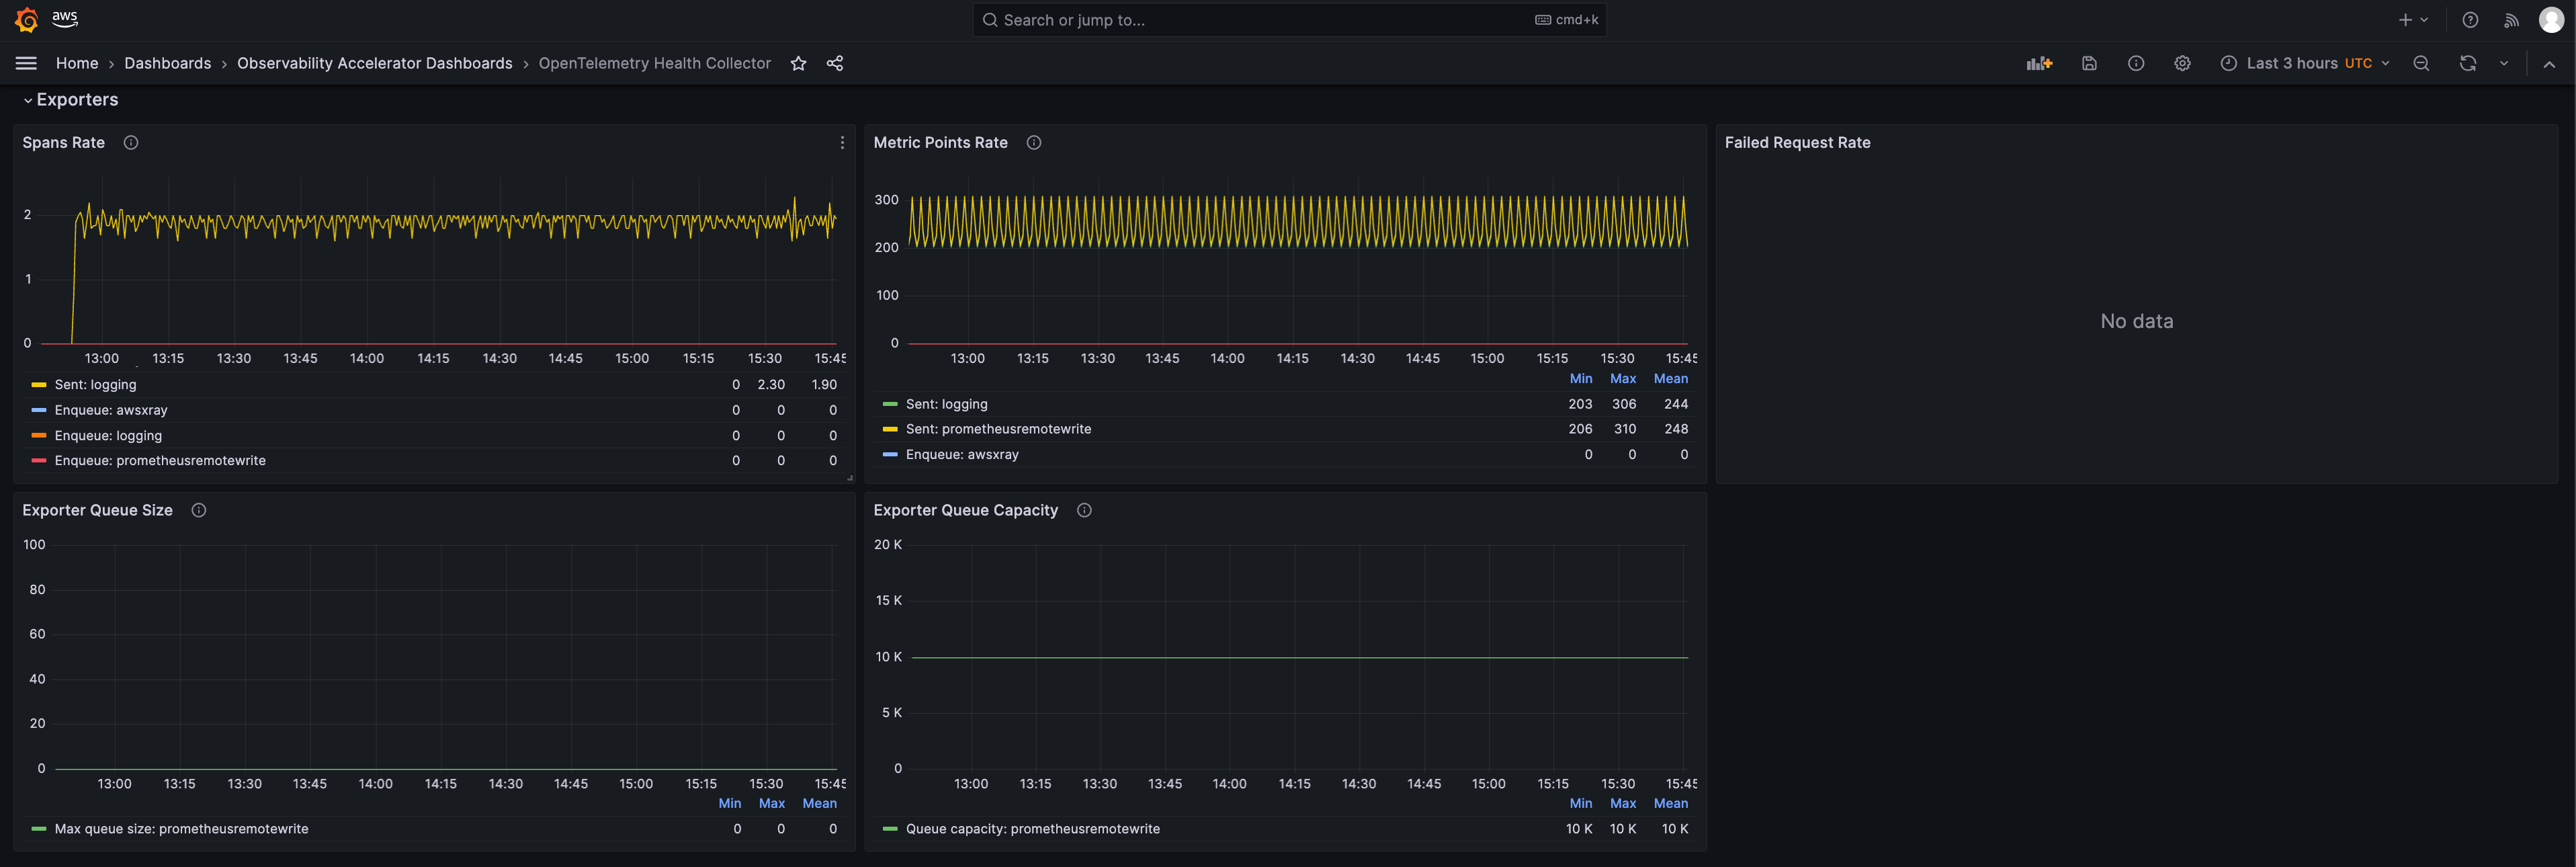The height and width of the screenshot is (867, 2576).
Task: Sort Metric Points Rate legend by Max
Action: [x=1623, y=379]
